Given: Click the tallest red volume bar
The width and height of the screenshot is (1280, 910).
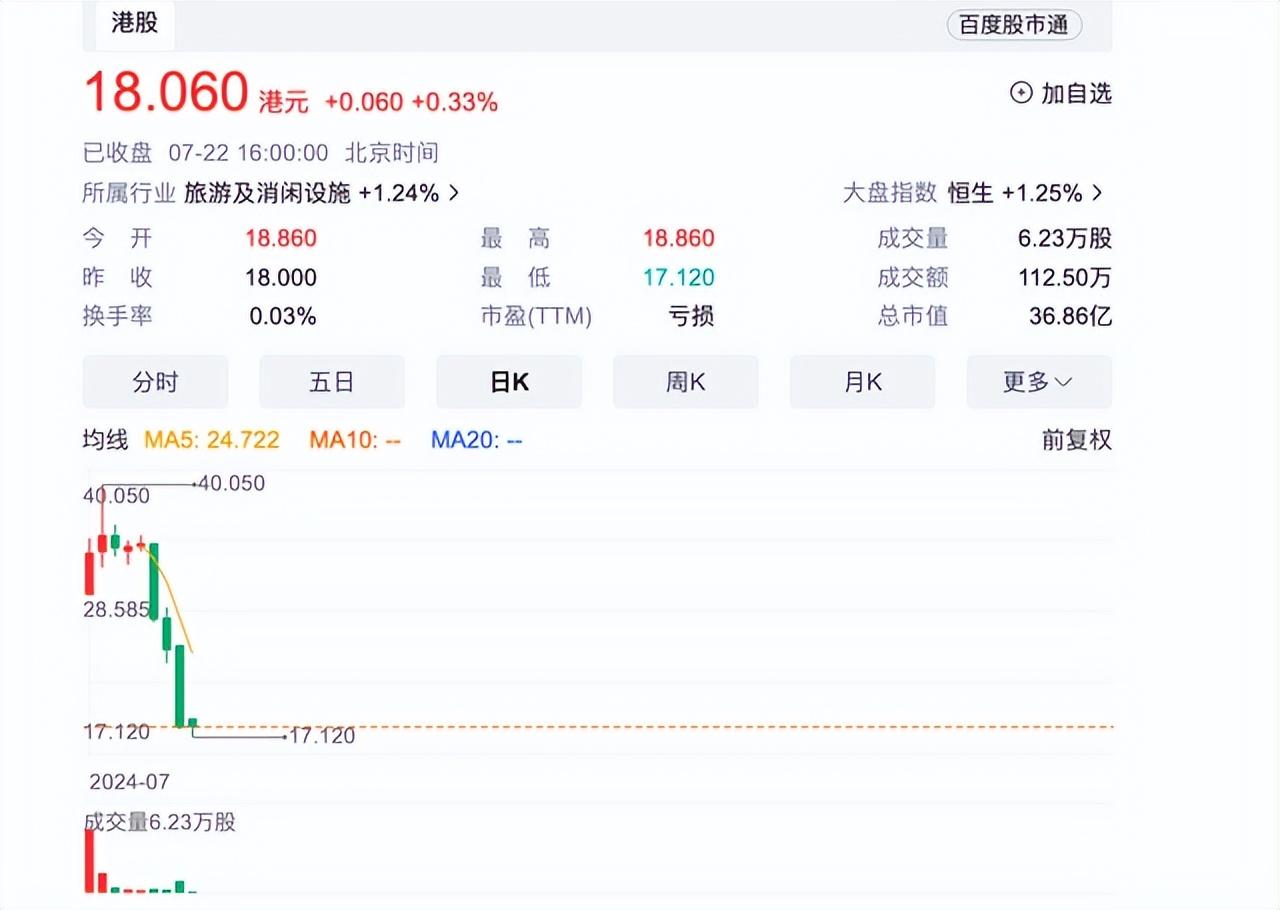Looking at the screenshot, I should point(89,860).
